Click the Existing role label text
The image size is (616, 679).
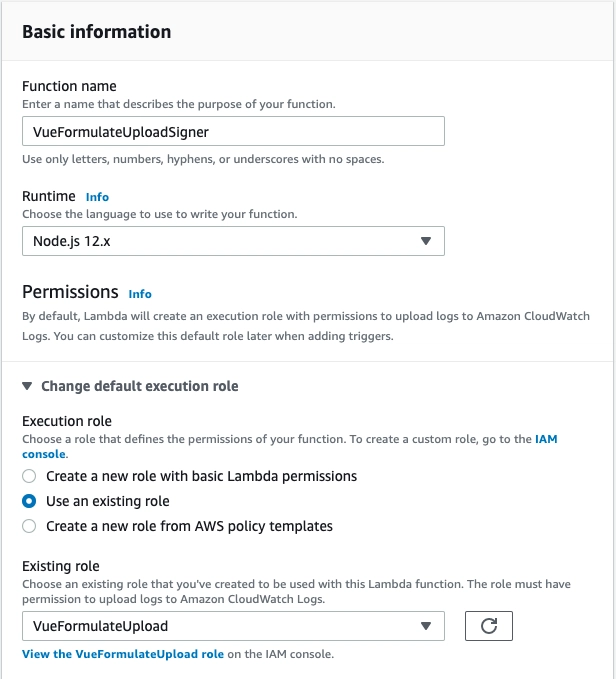61,566
